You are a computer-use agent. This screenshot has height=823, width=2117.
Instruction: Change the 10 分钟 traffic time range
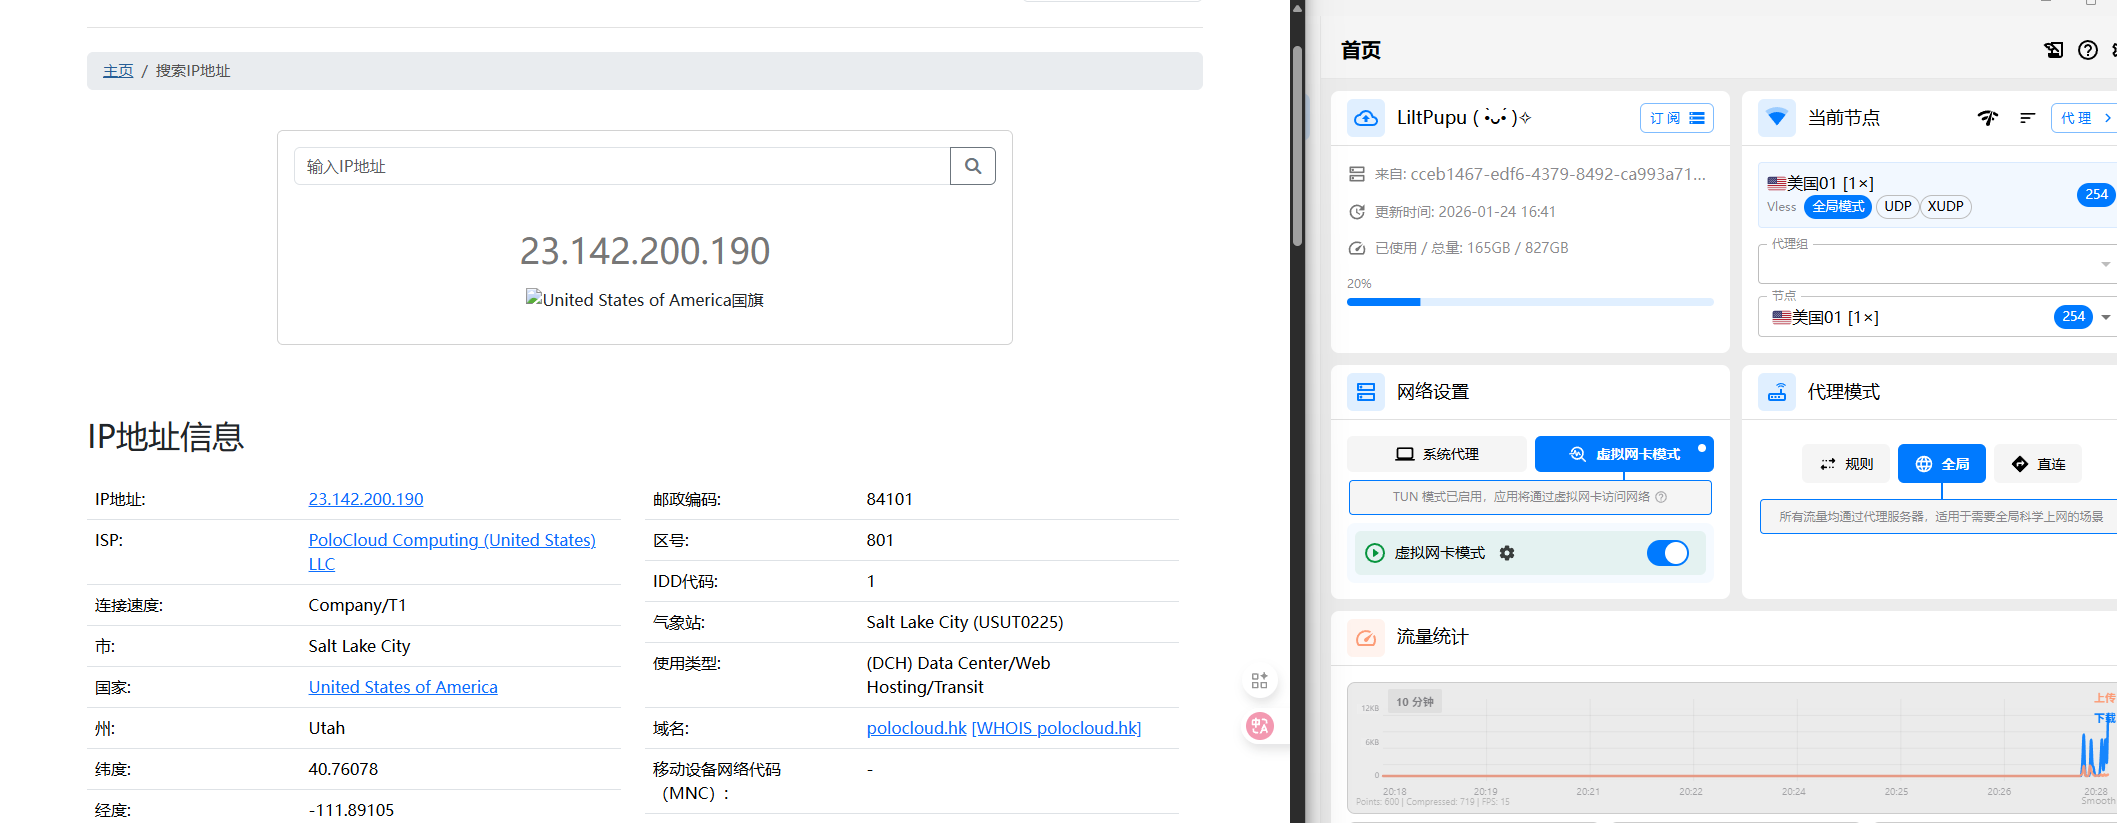1414,702
